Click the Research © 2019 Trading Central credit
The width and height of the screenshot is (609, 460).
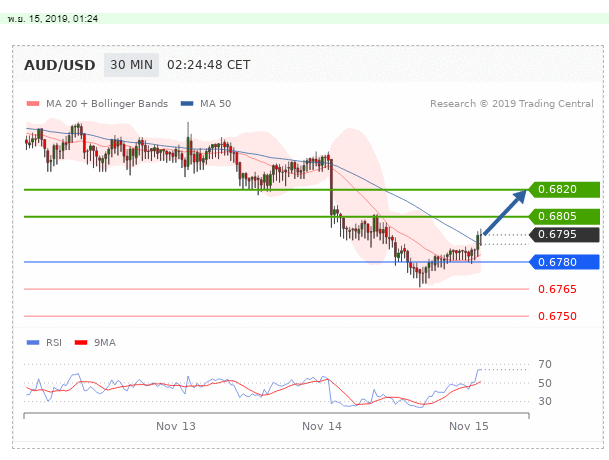(x=512, y=104)
